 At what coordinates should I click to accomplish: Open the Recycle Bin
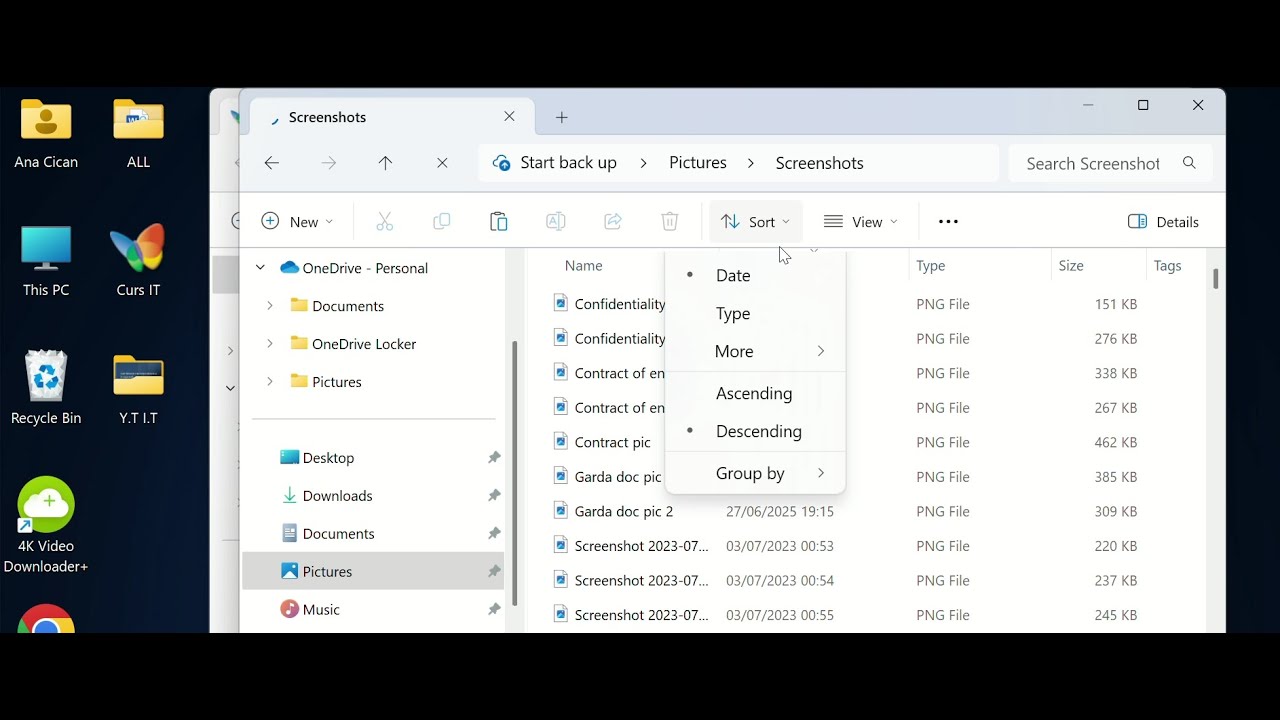(46, 389)
